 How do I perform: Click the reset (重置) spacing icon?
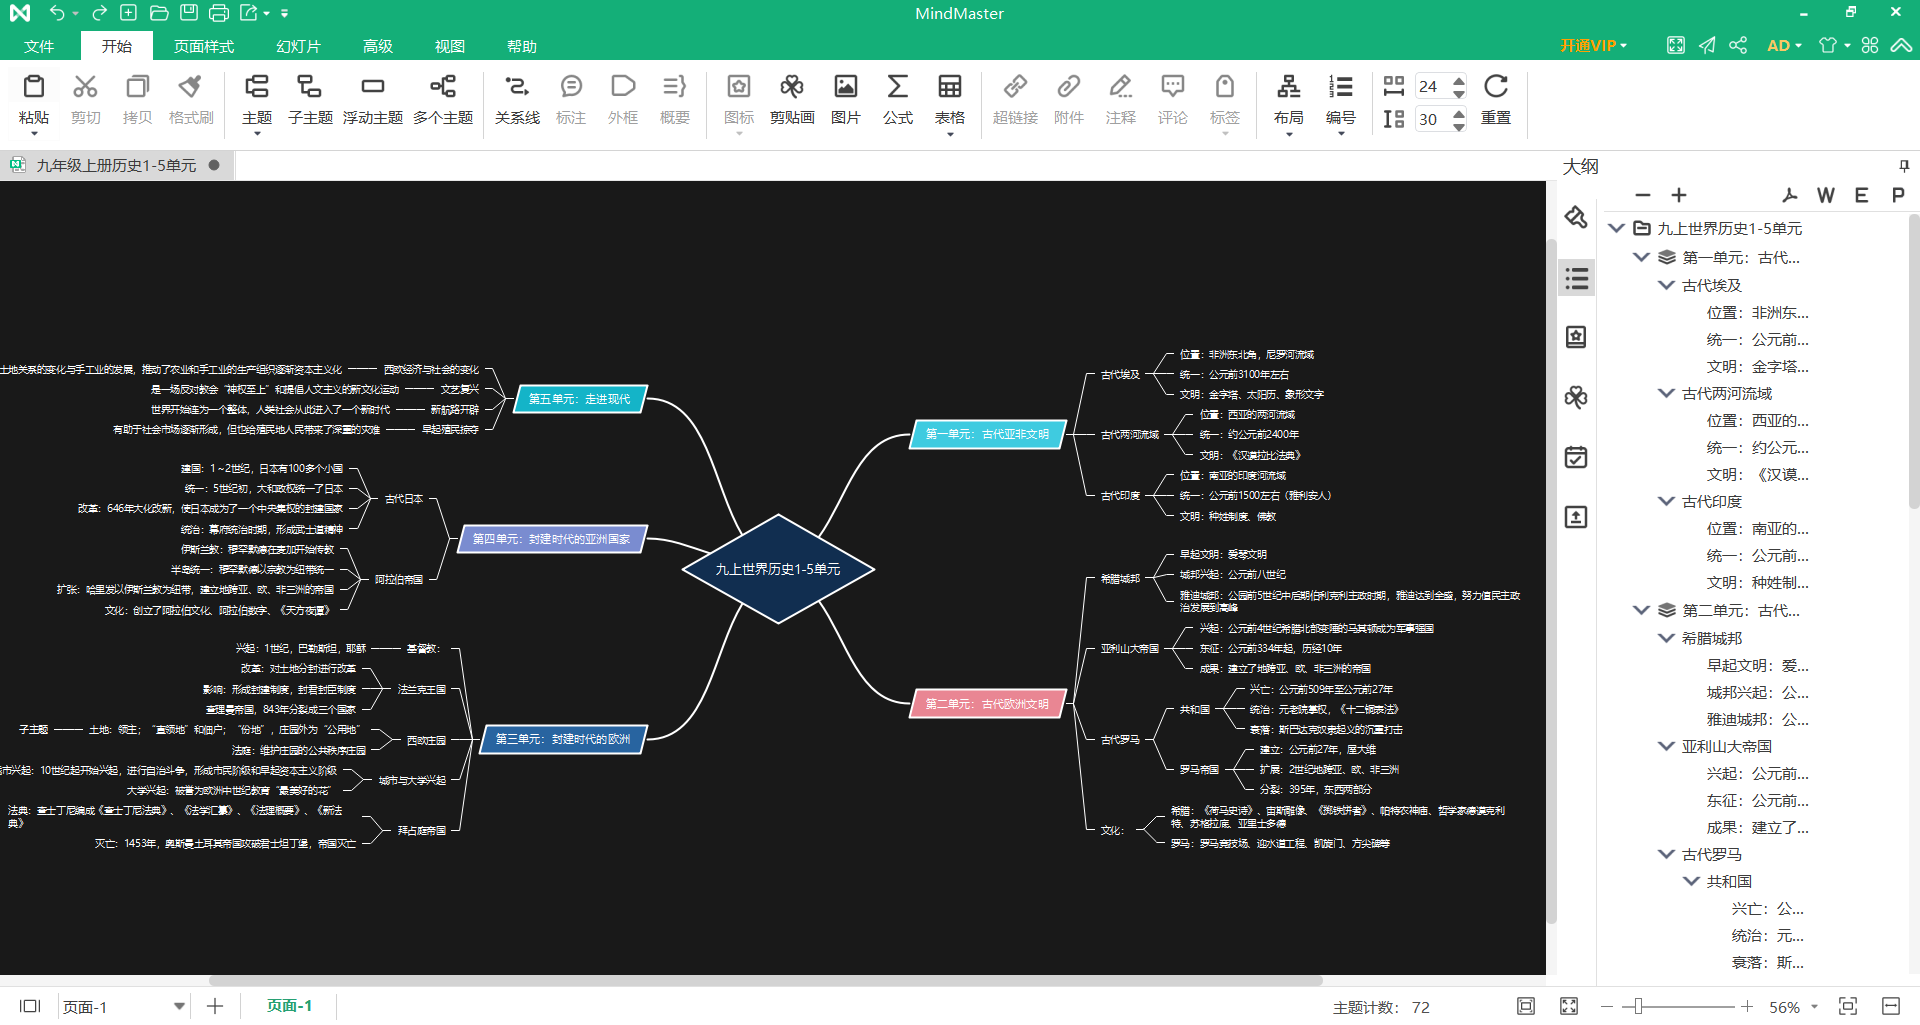point(1496,87)
